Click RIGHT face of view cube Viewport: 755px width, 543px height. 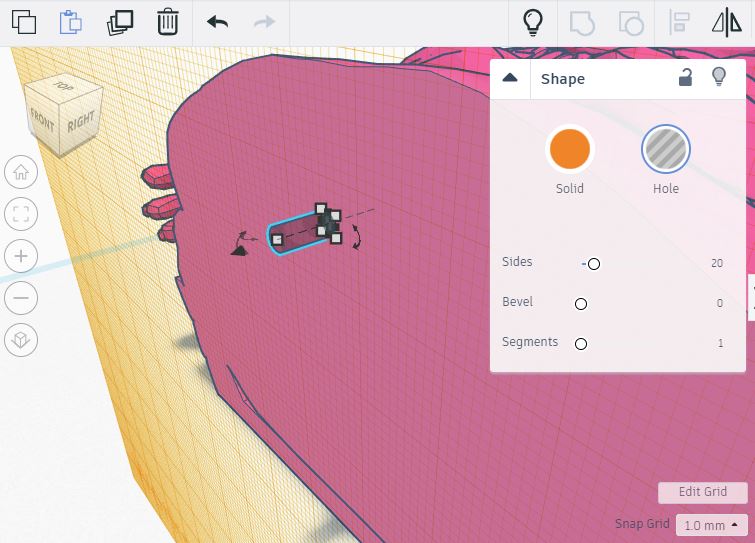(x=80, y=121)
